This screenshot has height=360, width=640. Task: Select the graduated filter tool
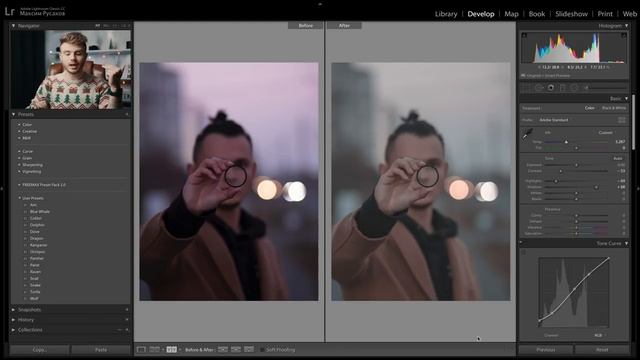(562, 87)
